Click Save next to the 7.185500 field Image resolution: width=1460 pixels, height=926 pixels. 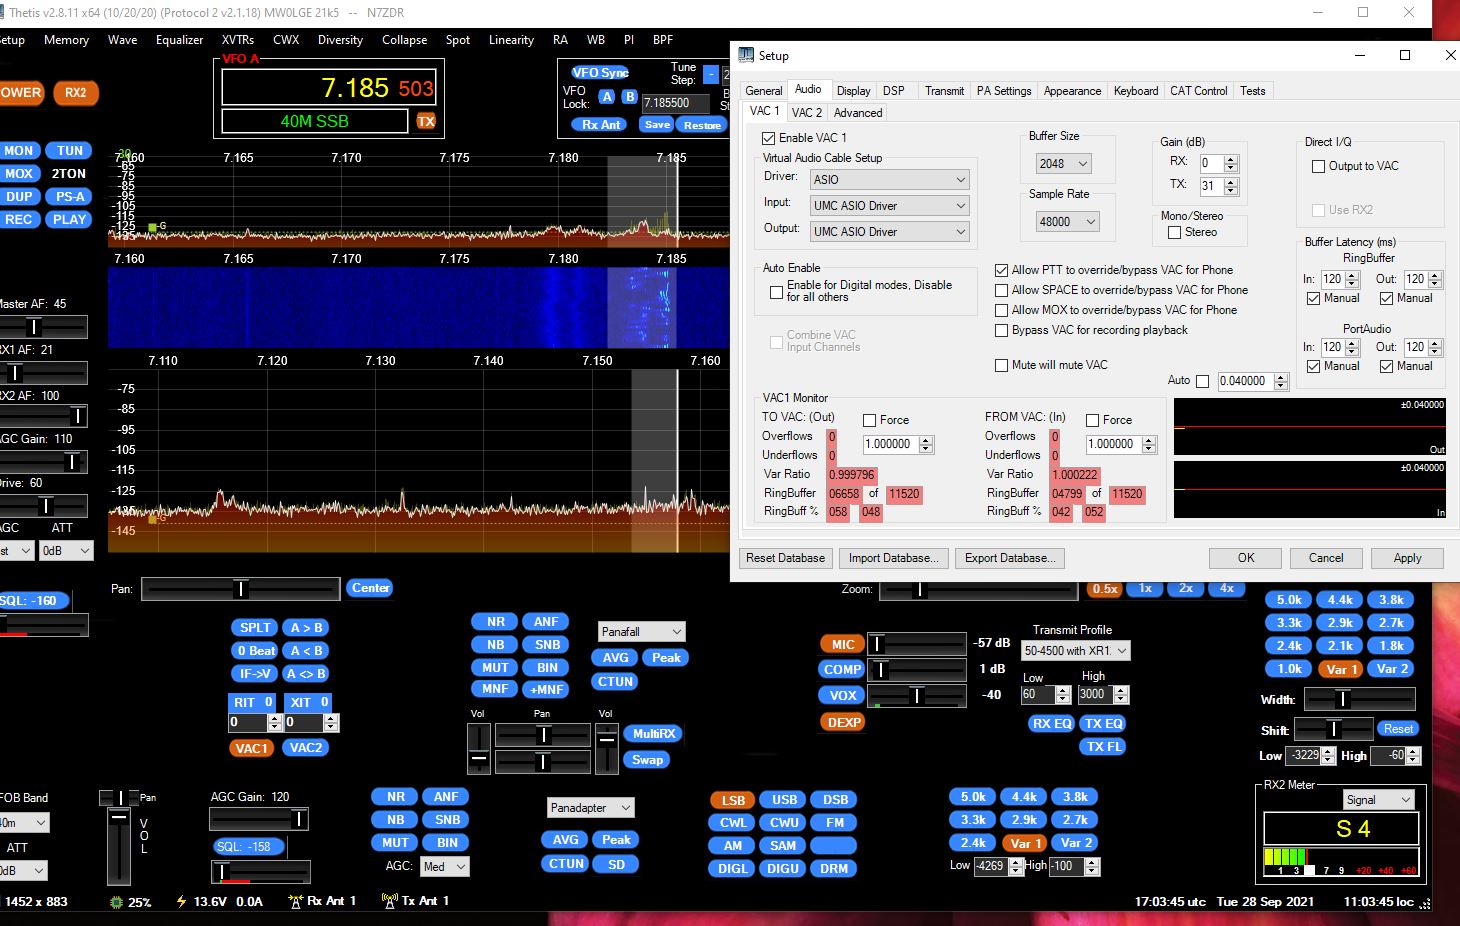tap(657, 125)
